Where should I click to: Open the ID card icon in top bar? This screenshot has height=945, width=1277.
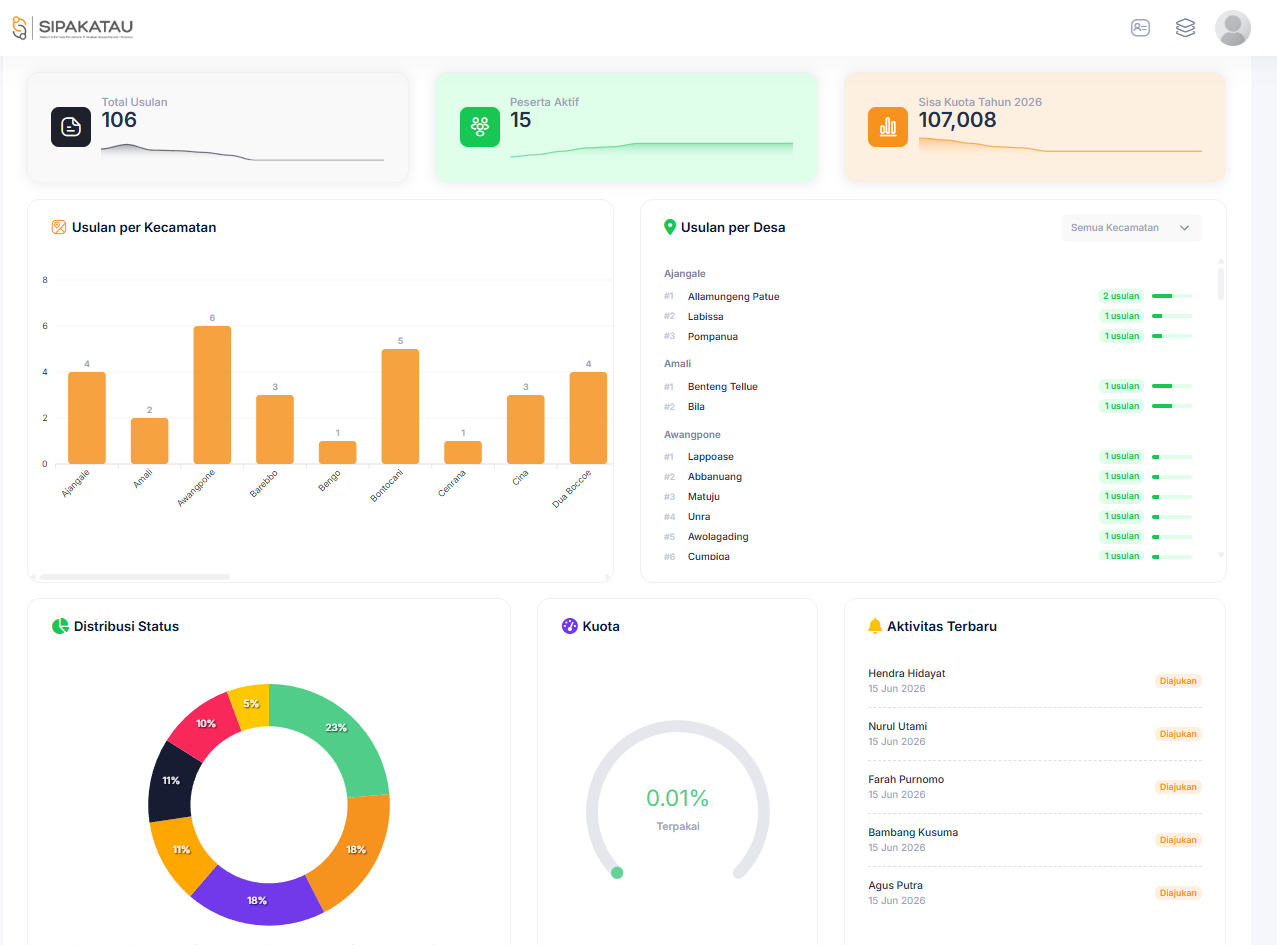tap(1140, 28)
